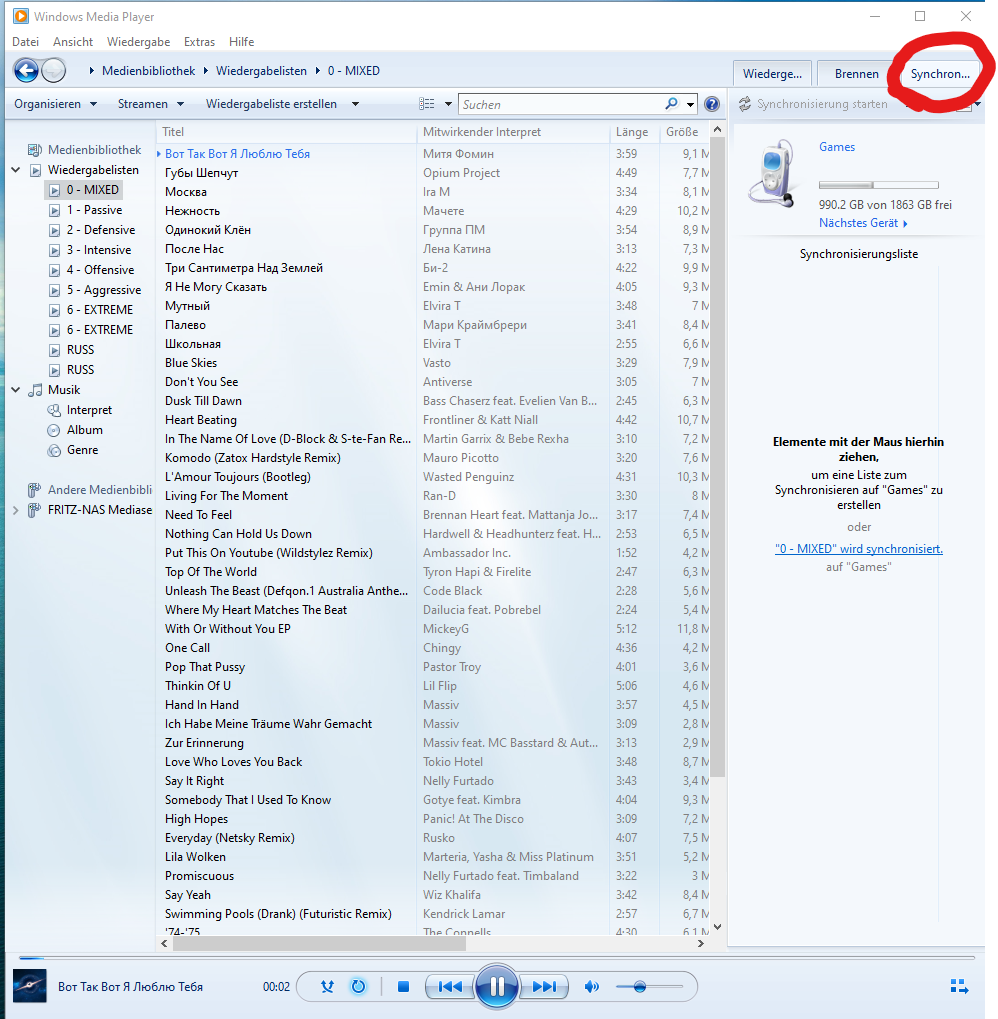Click the playback seek bar
Viewport: 998px width, 1019px height.
point(497,957)
